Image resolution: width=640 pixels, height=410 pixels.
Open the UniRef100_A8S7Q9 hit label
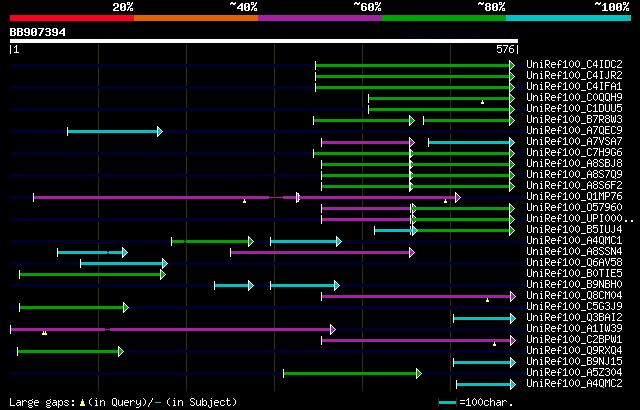[x=574, y=175]
